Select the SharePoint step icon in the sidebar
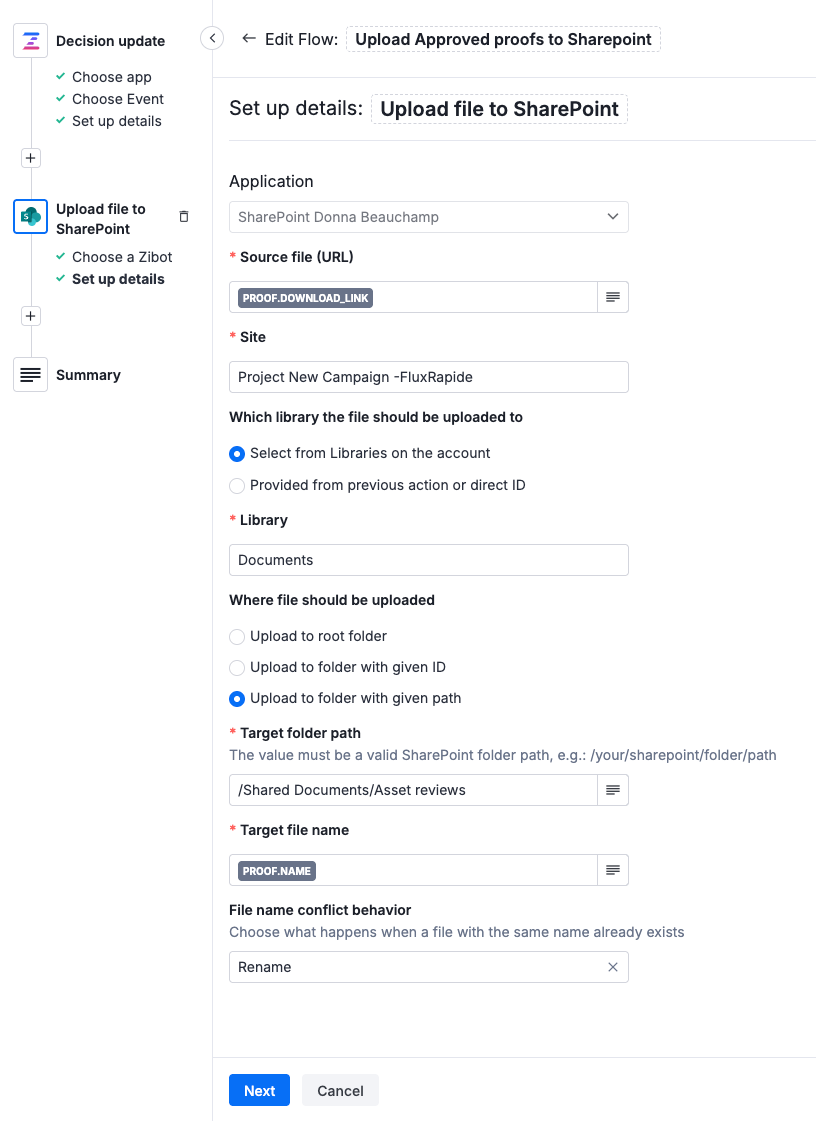Screen dimensions: 816x1121 click(30, 216)
